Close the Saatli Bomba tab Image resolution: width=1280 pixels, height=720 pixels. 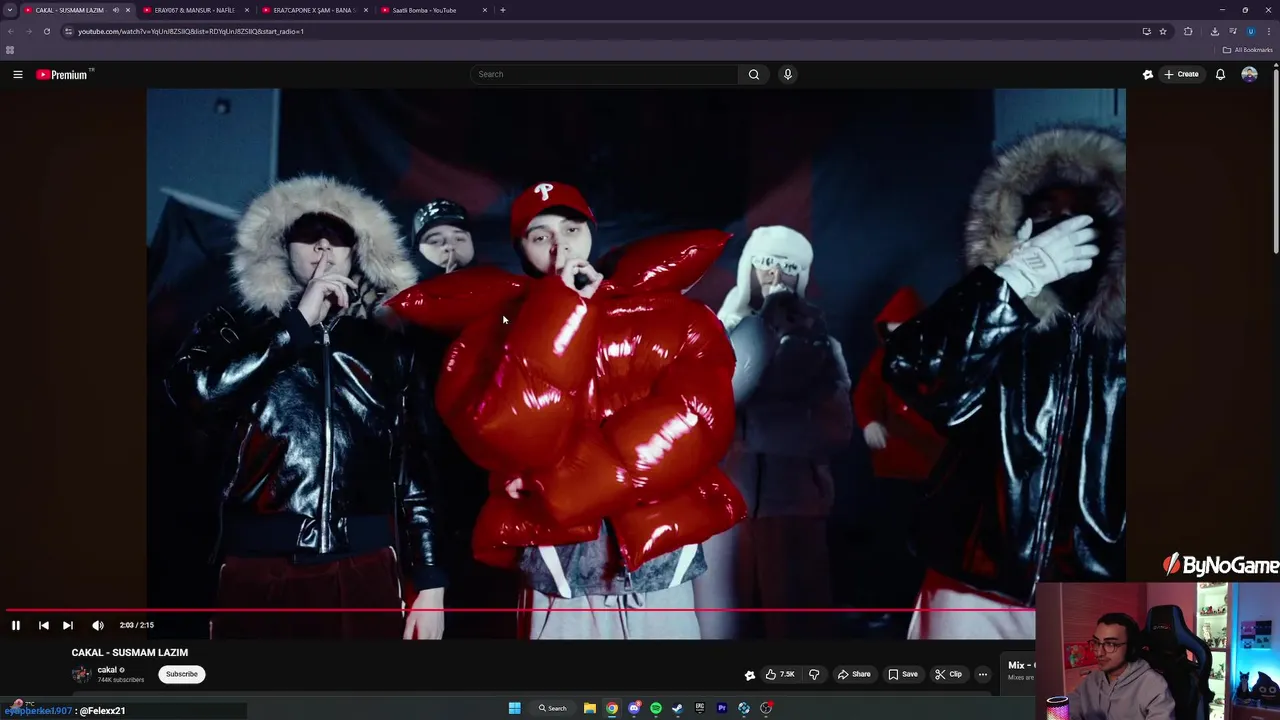485,10
